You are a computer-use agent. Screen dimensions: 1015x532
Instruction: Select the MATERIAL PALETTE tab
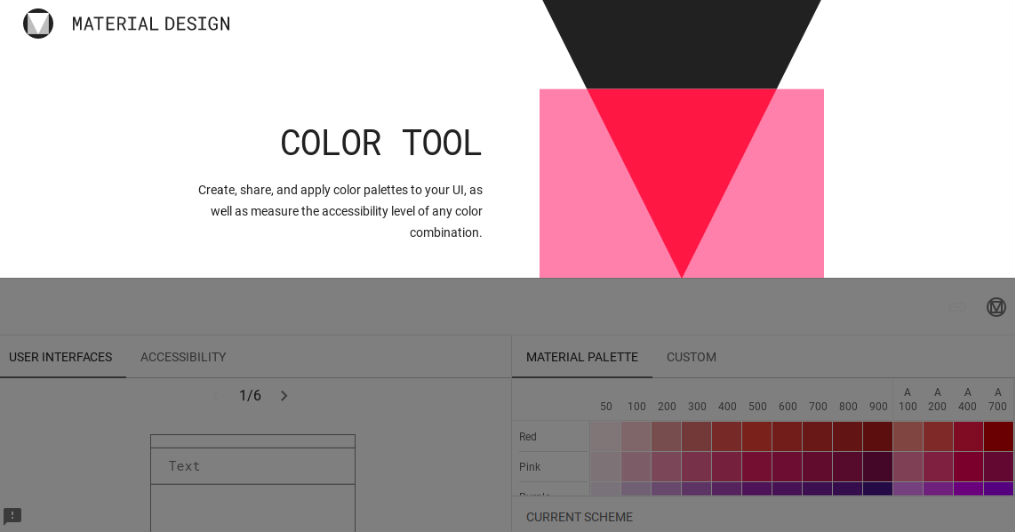pos(582,357)
